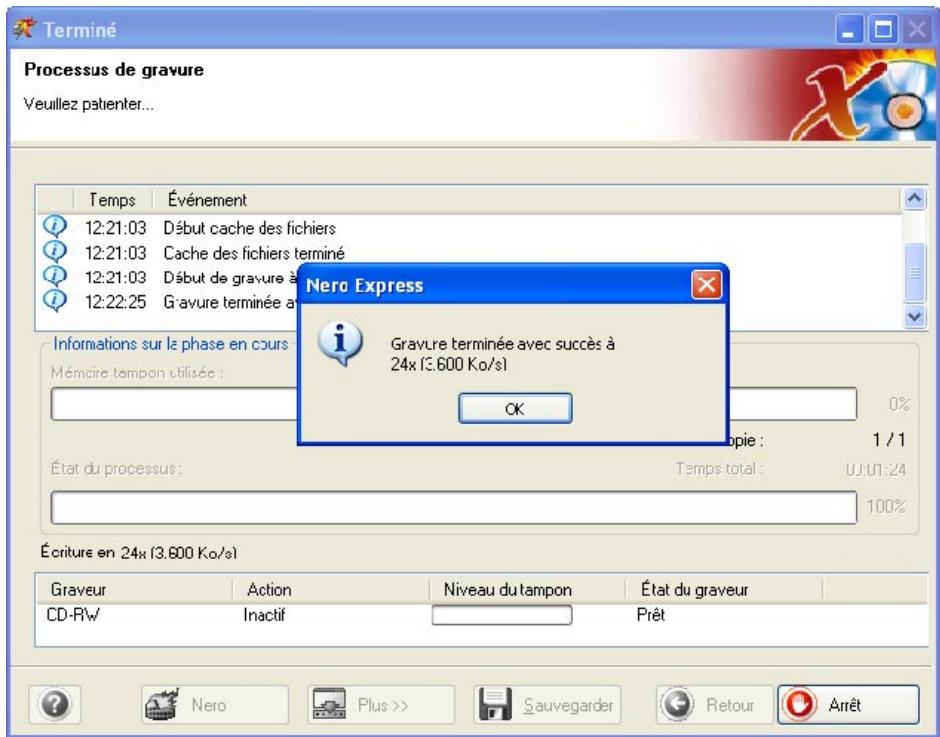The width and height of the screenshot is (940, 737).
Task: Click info icon of the 'Début cache des fichiers' row
Action: coord(55,227)
